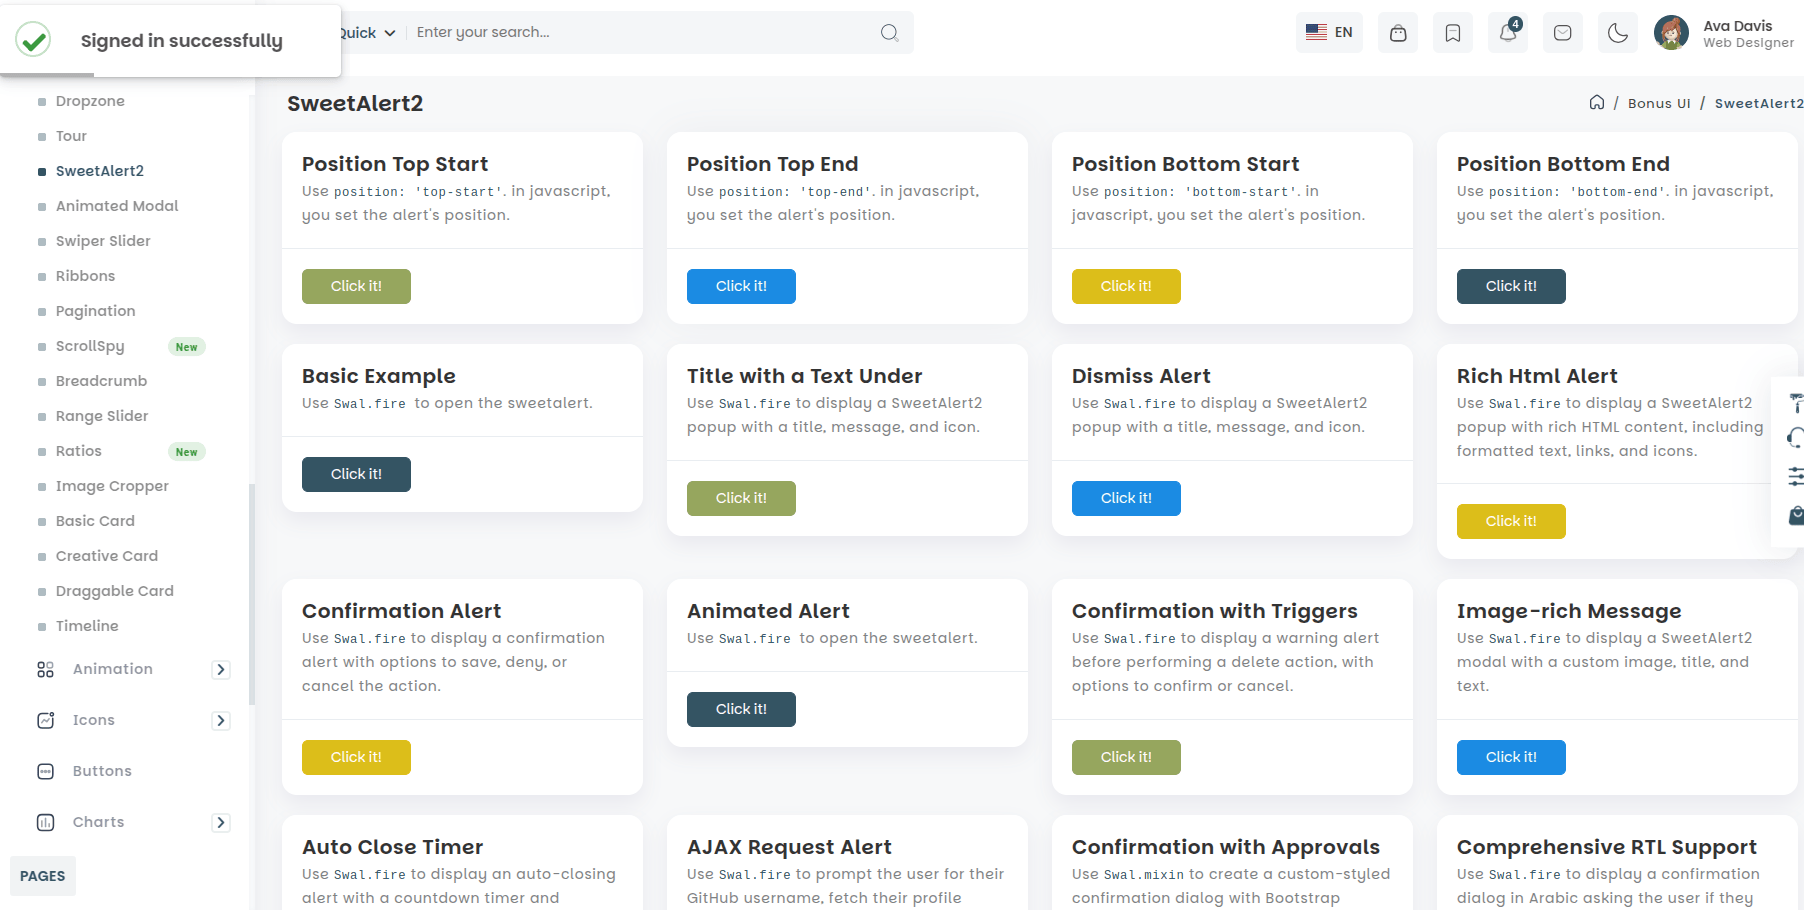Open Animated Modal in sidebar
Image resolution: width=1804 pixels, height=910 pixels.
(117, 206)
